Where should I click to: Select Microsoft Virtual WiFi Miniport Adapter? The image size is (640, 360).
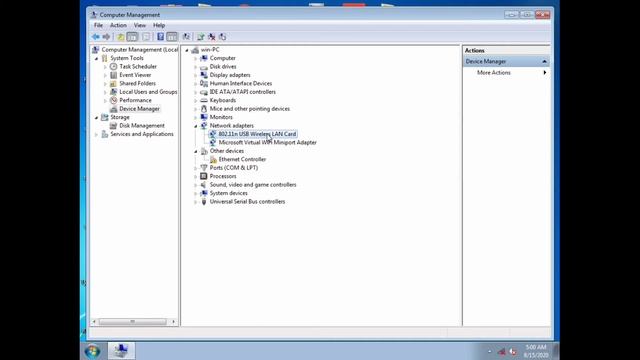point(267,142)
